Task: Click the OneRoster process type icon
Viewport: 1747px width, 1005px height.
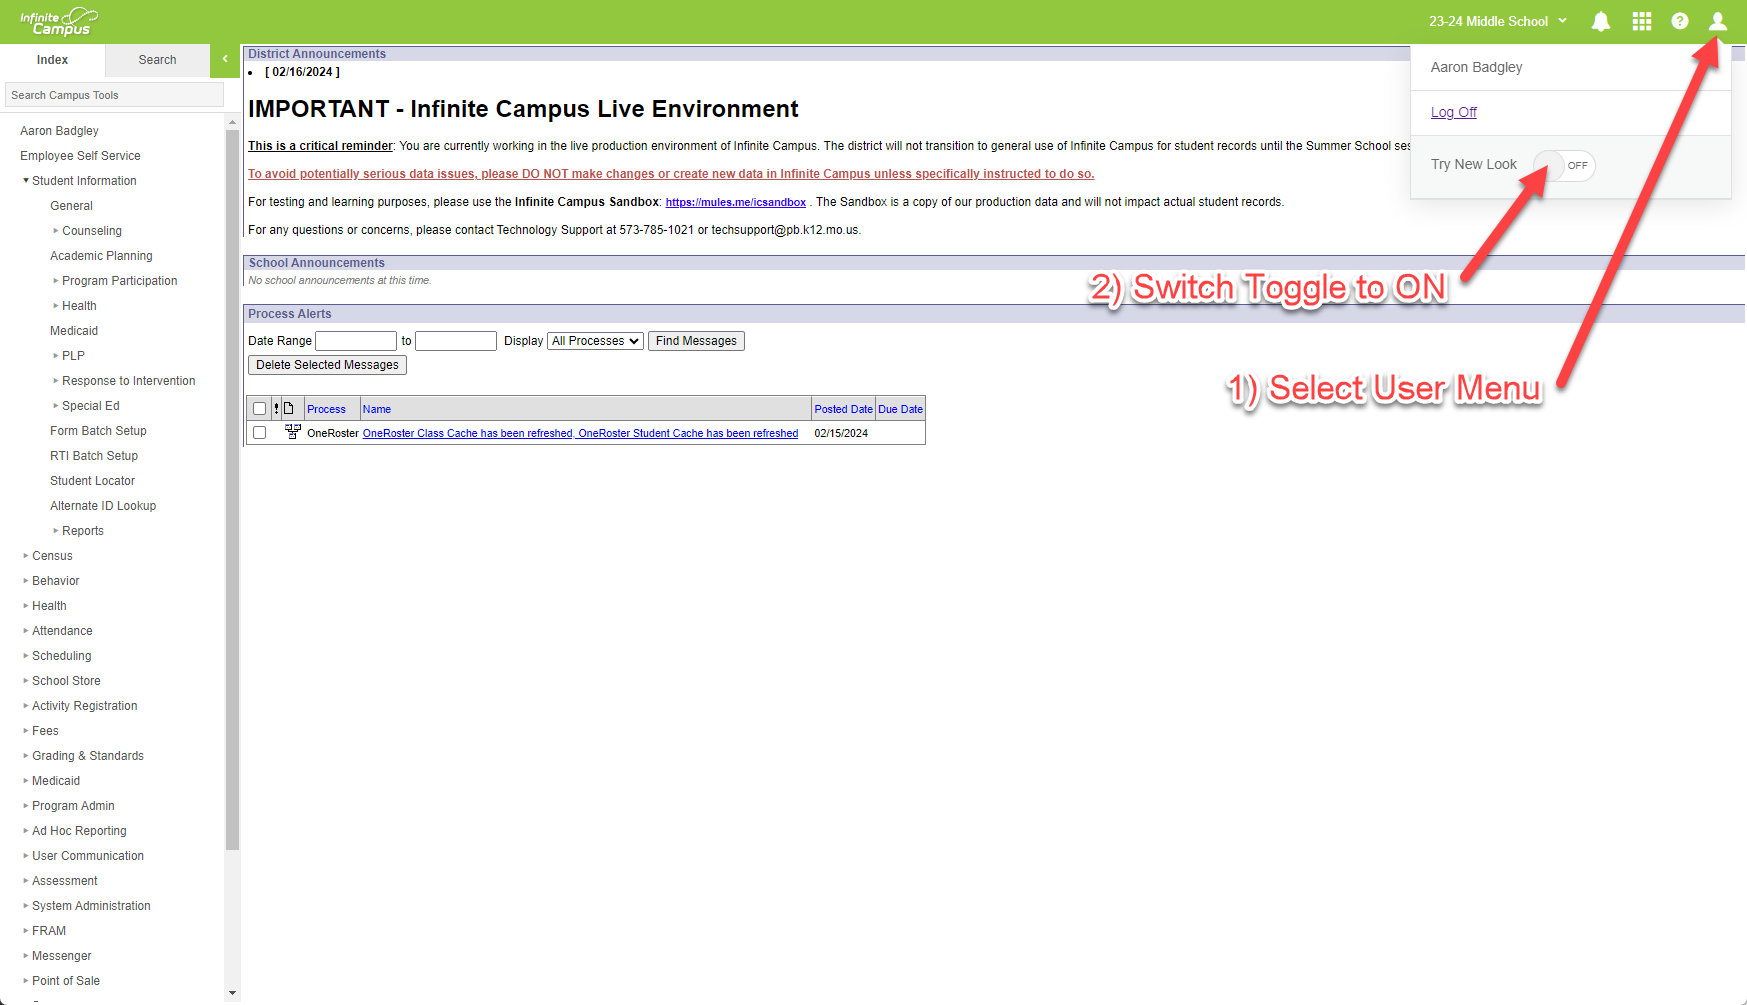Action: pyautogui.click(x=293, y=432)
